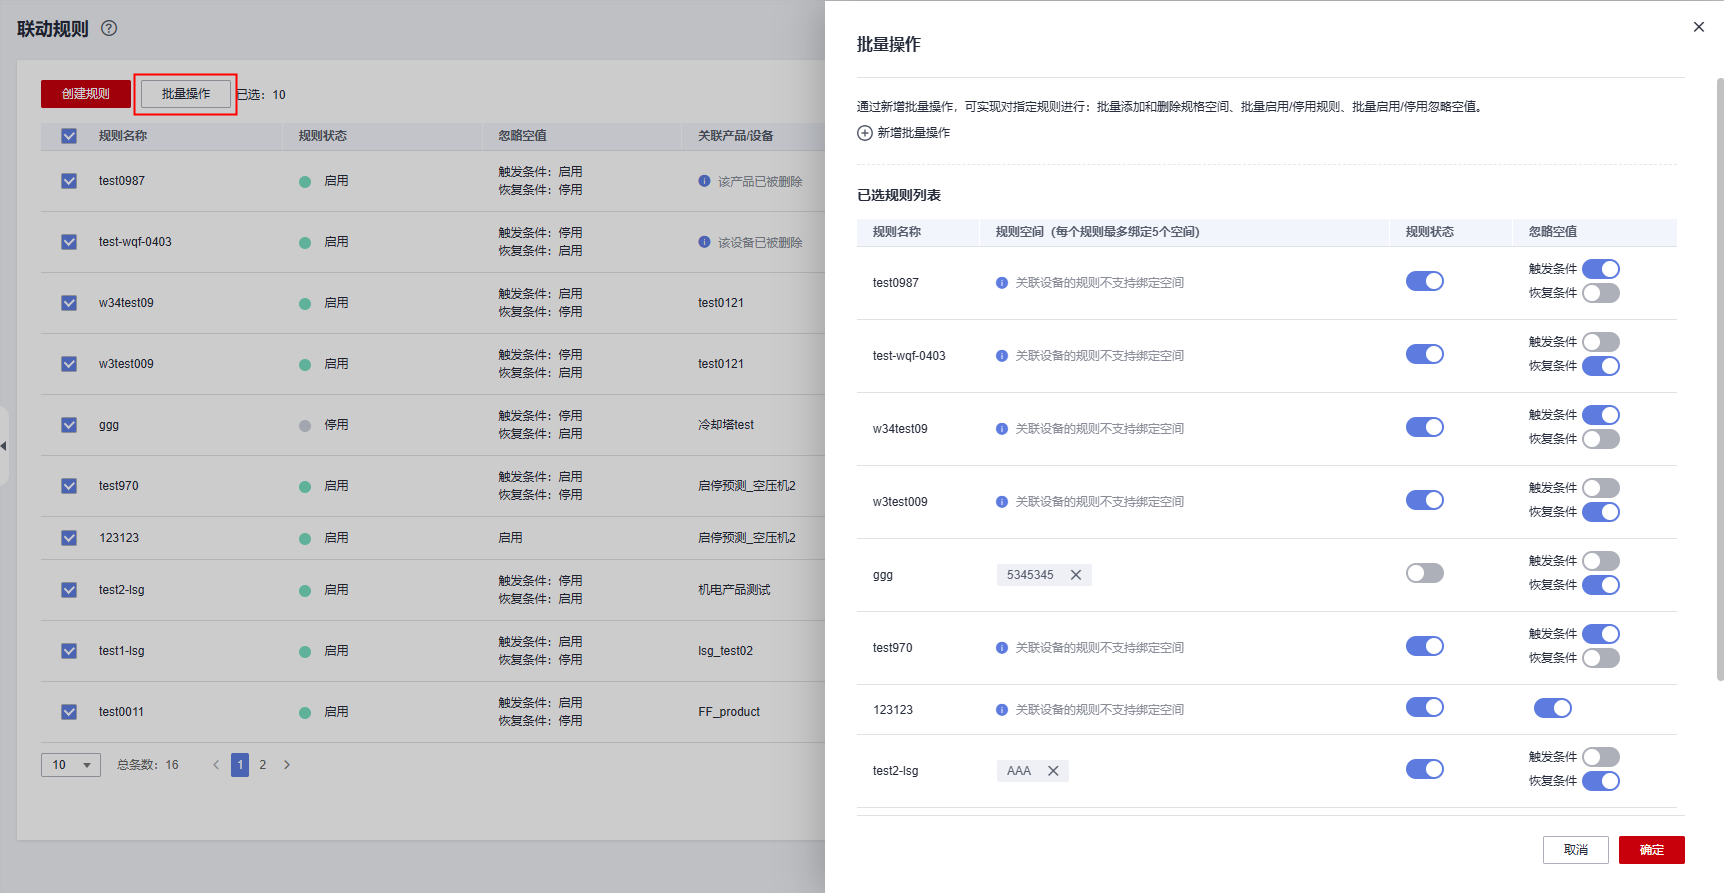
Task: Uncheck the test1-lsg row checkbox
Action: click(69, 651)
